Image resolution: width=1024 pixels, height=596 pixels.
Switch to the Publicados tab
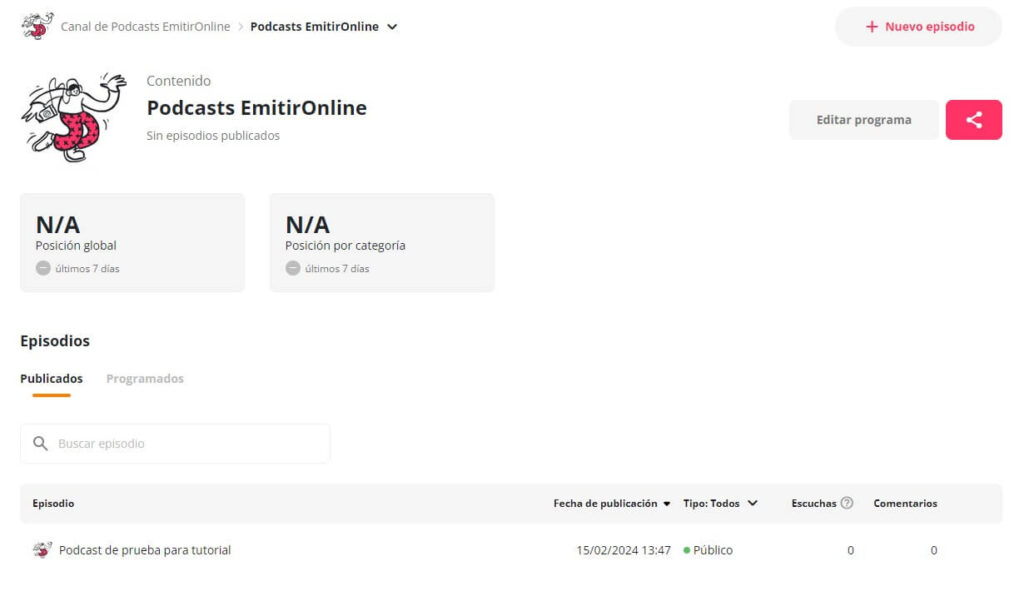click(x=52, y=379)
